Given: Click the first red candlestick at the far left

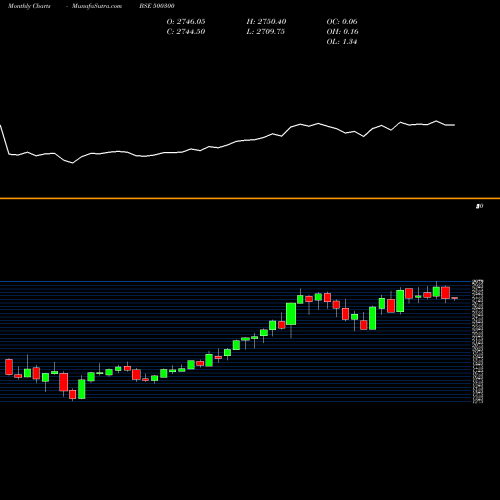Looking at the screenshot, I should (9, 367).
